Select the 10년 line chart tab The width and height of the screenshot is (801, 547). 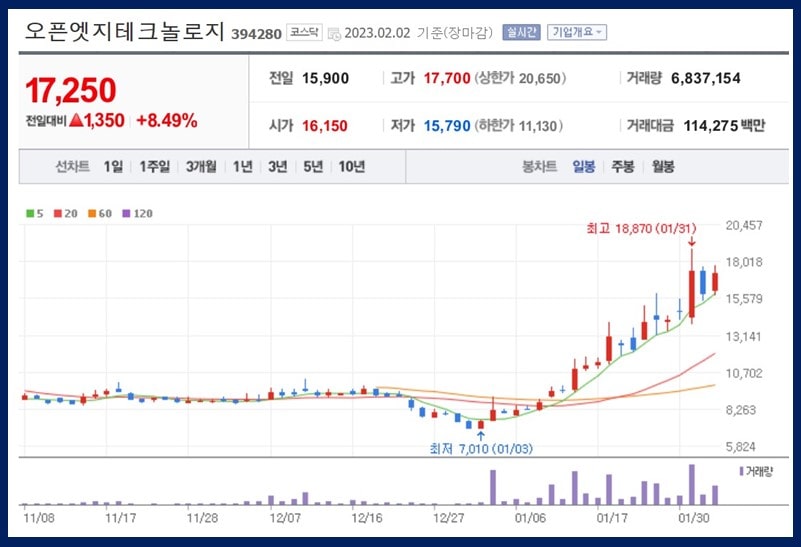pyautogui.click(x=351, y=167)
